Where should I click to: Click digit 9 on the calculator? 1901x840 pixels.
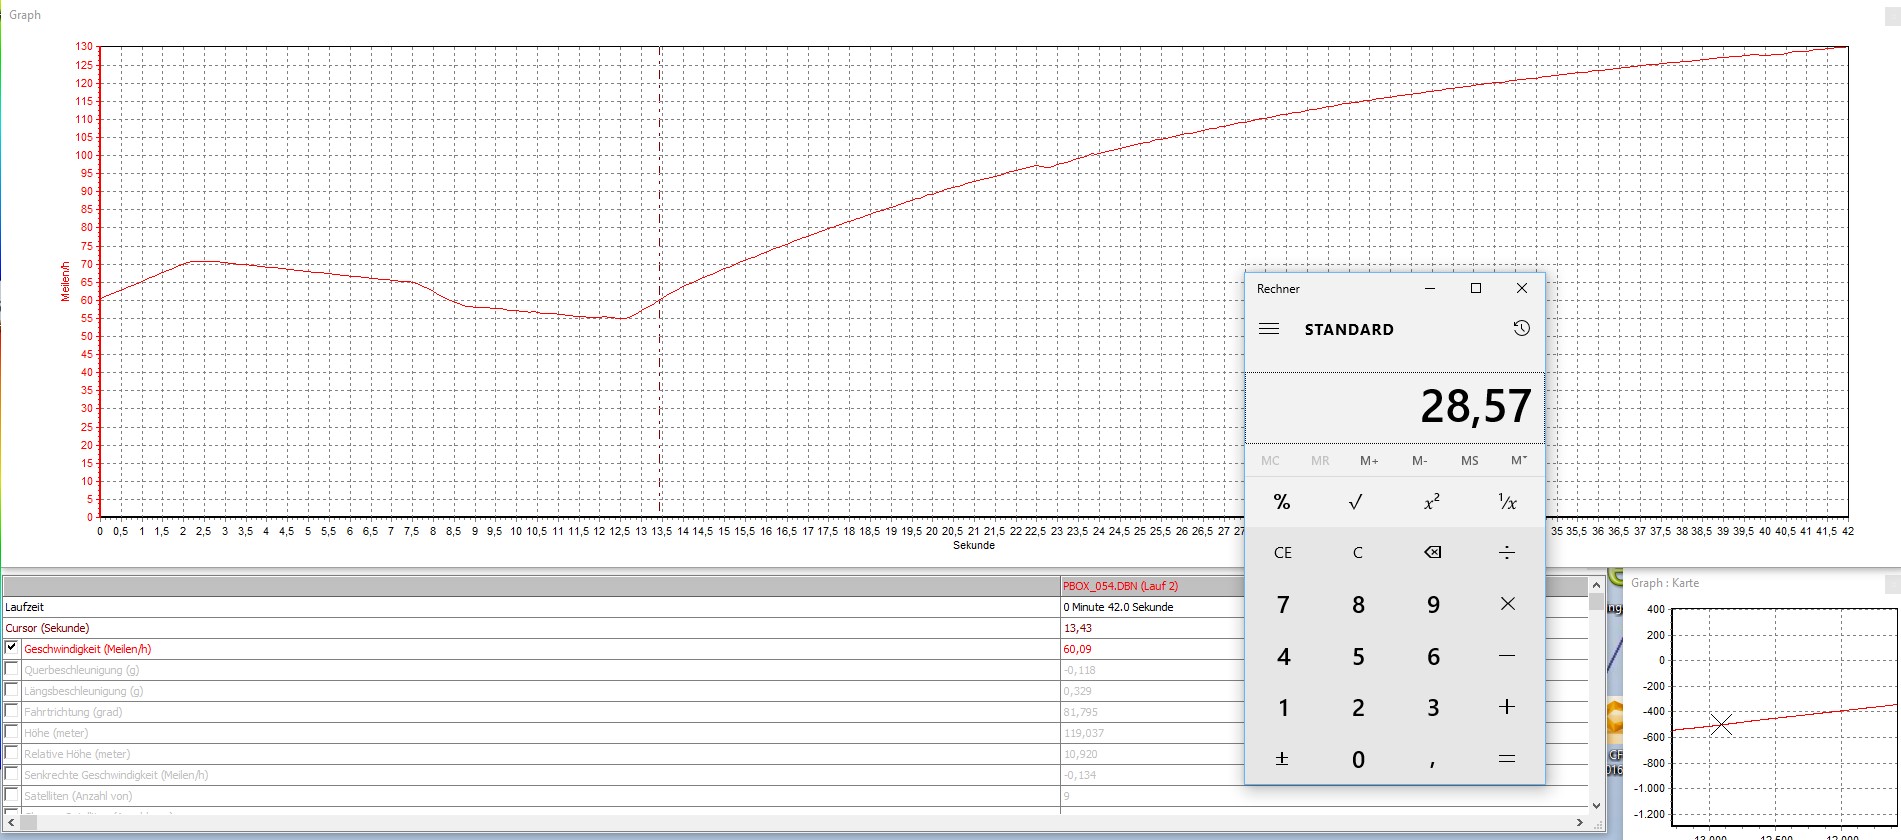[x=1433, y=604]
